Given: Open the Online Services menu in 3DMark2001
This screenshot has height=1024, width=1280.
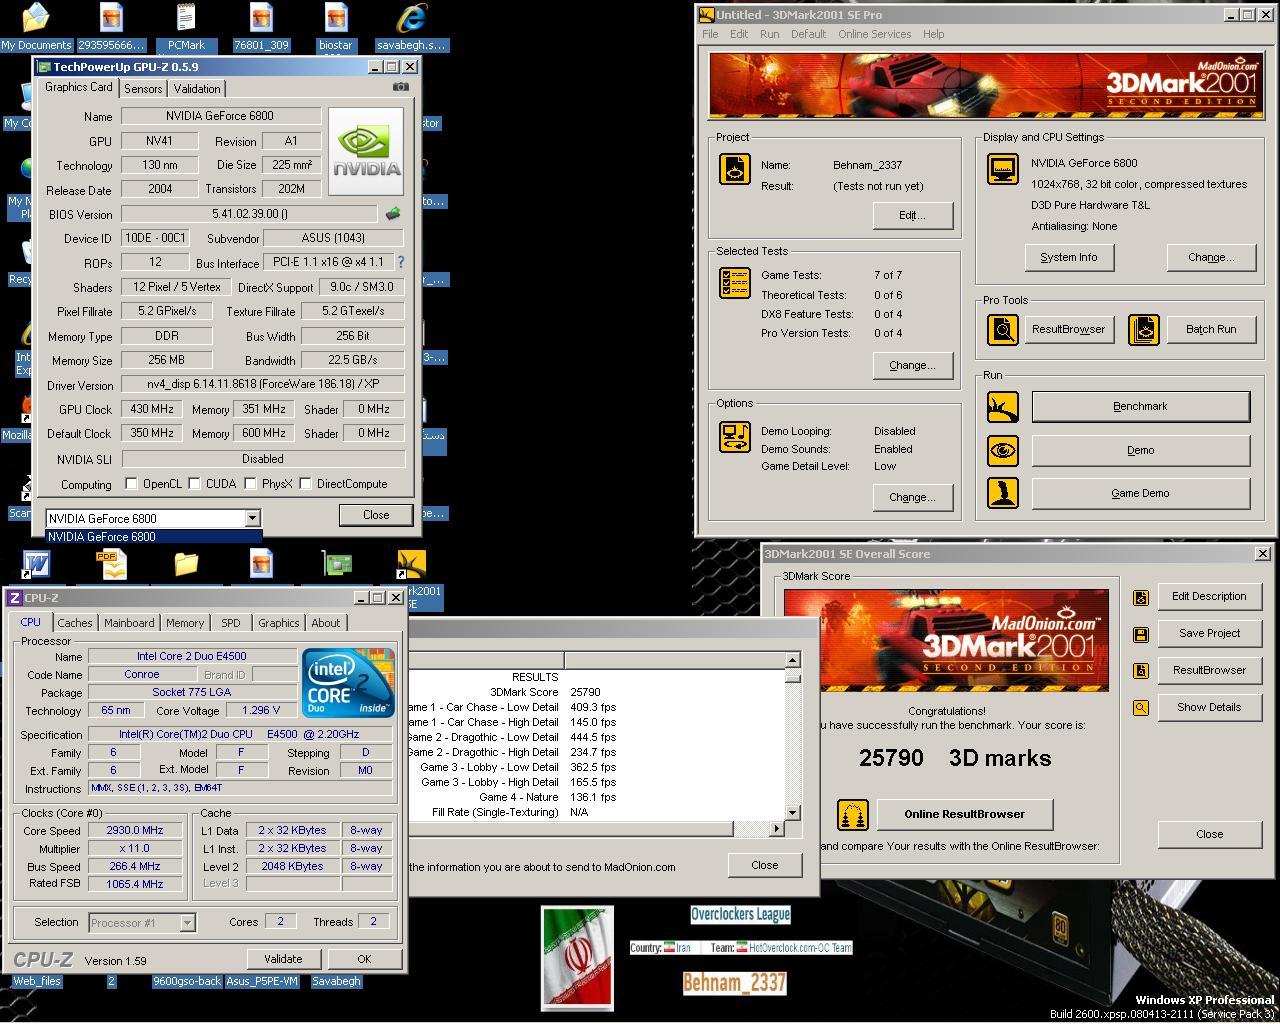Looking at the screenshot, I should coord(875,34).
